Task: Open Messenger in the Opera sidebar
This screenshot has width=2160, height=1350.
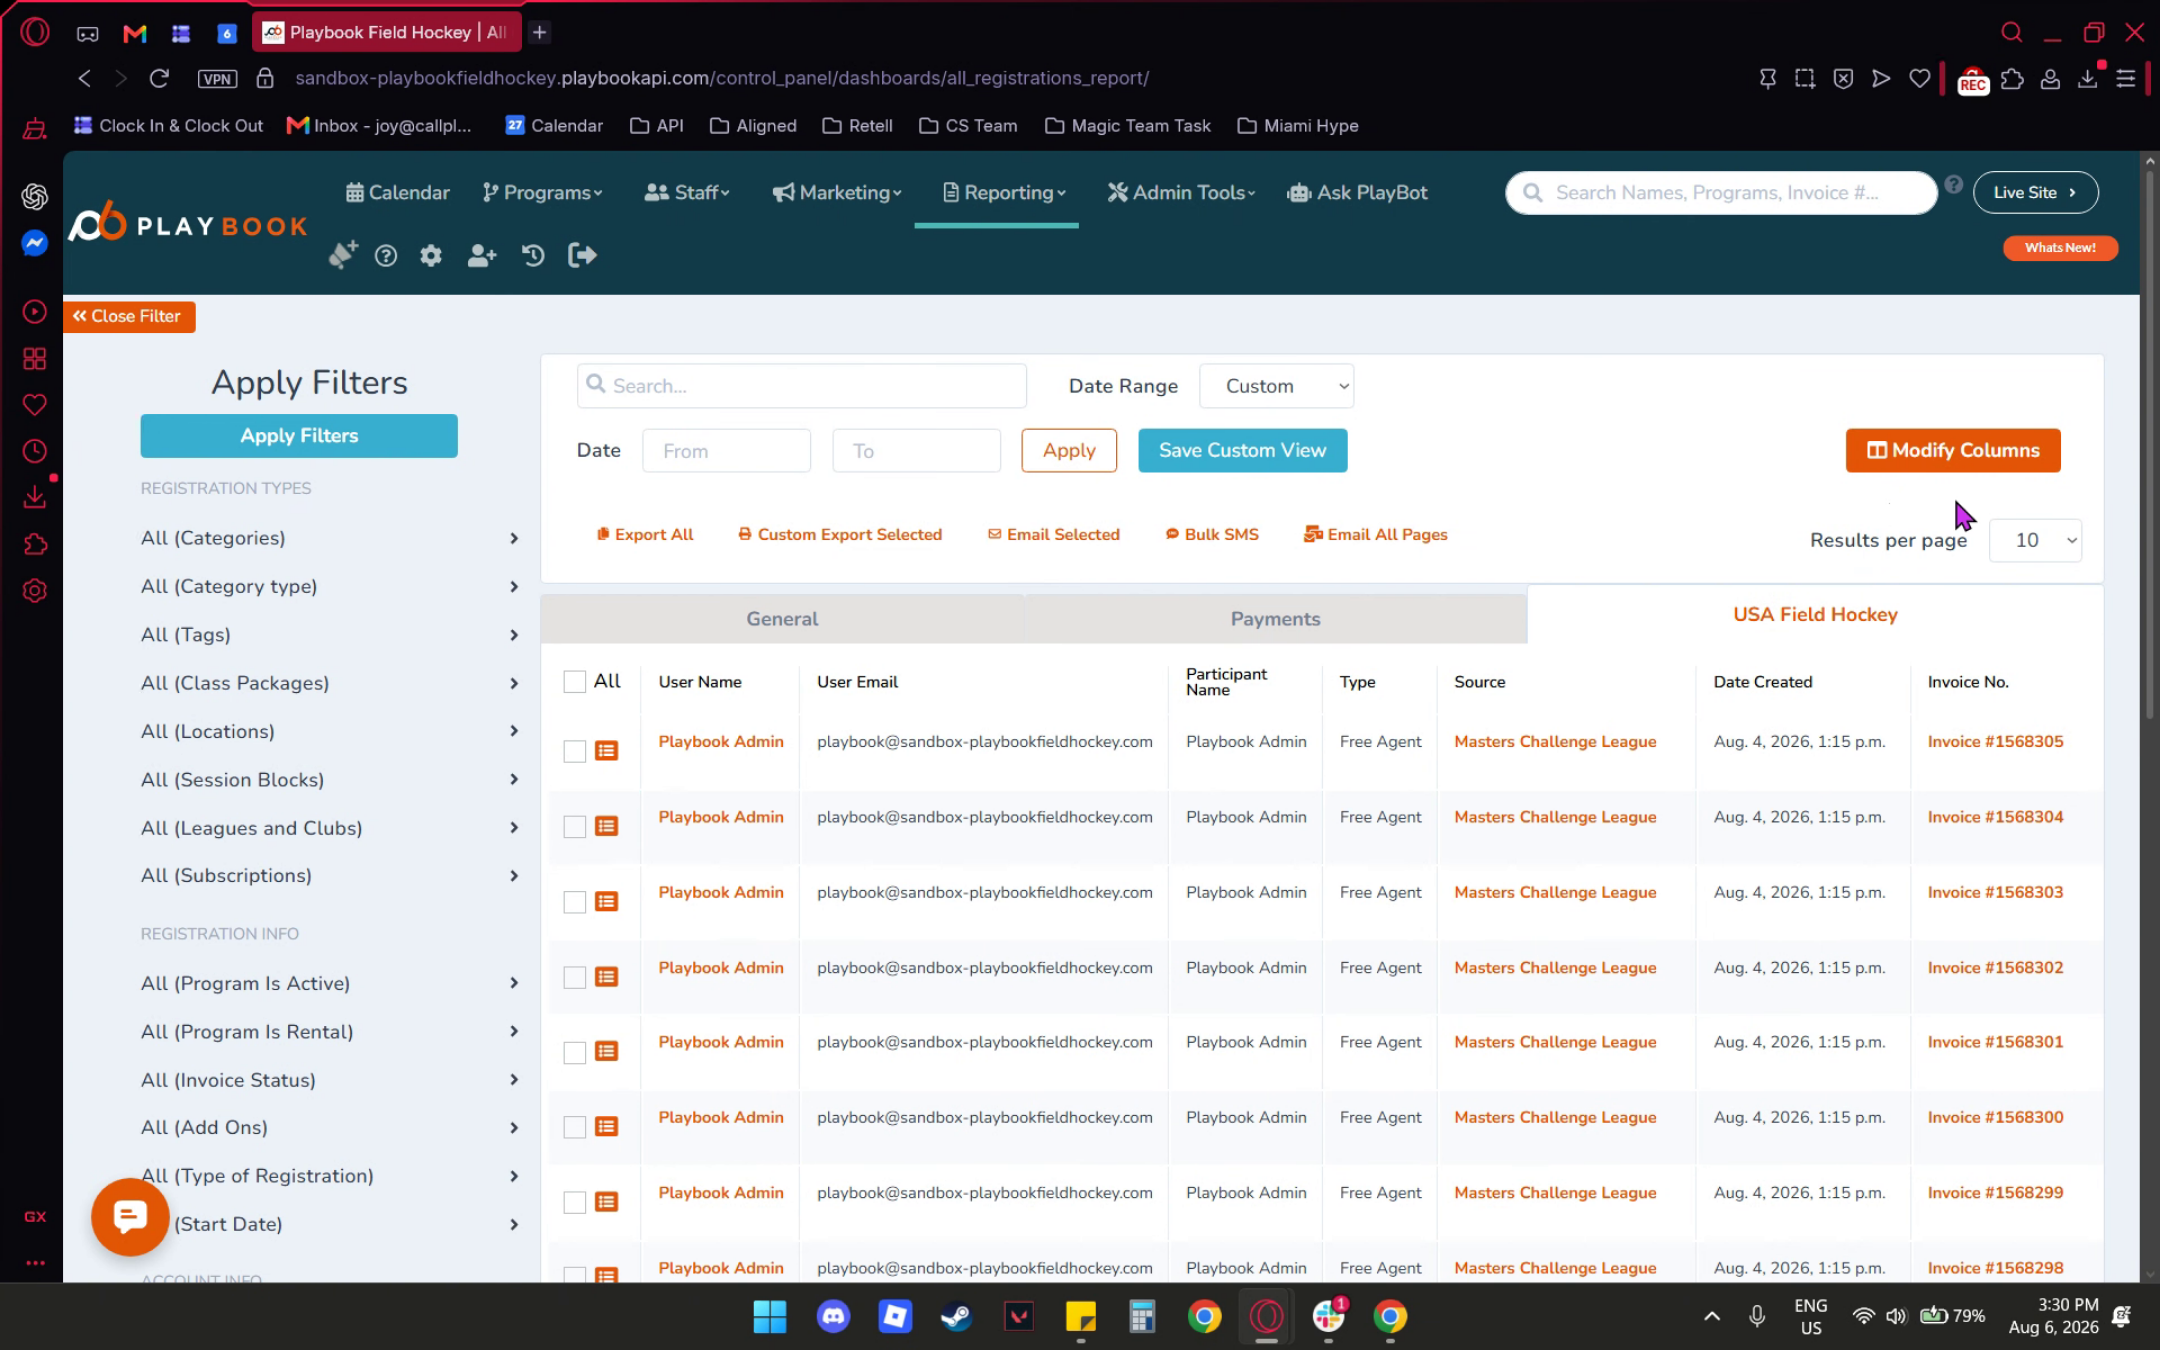Action: [35, 243]
